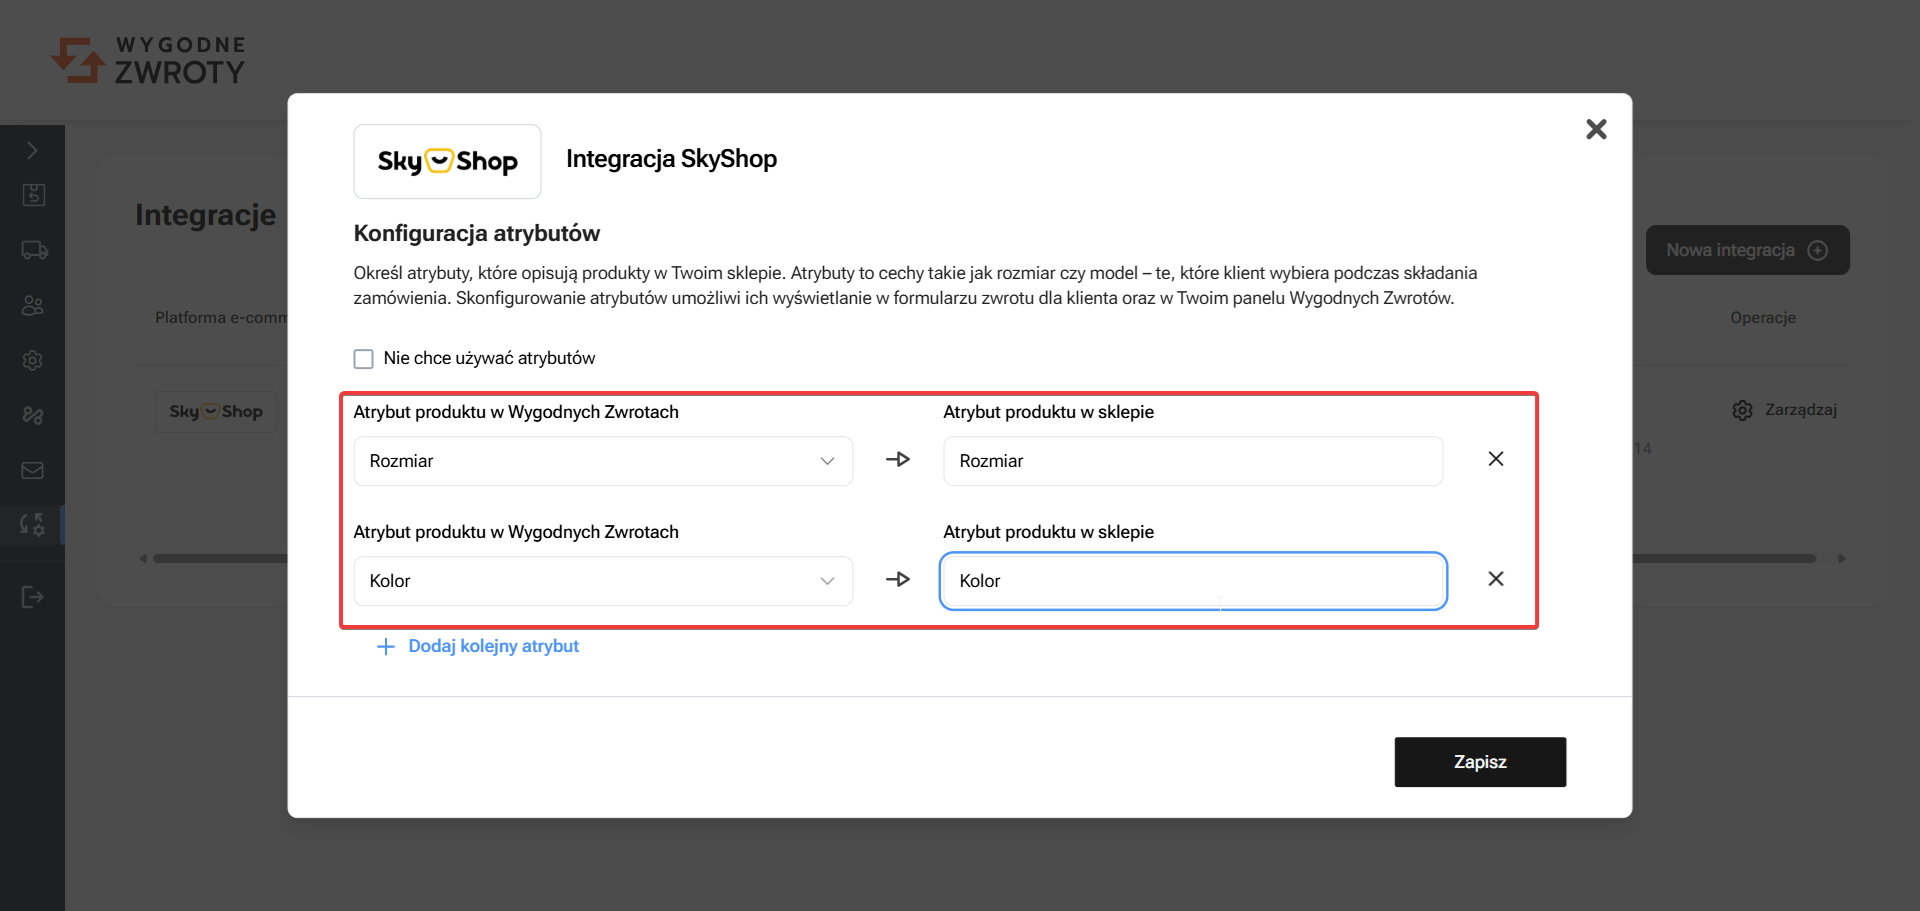Remove the Rozmiar attribute row
Image resolution: width=1920 pixels, height=911 pixels.
tap(1495, 459)
